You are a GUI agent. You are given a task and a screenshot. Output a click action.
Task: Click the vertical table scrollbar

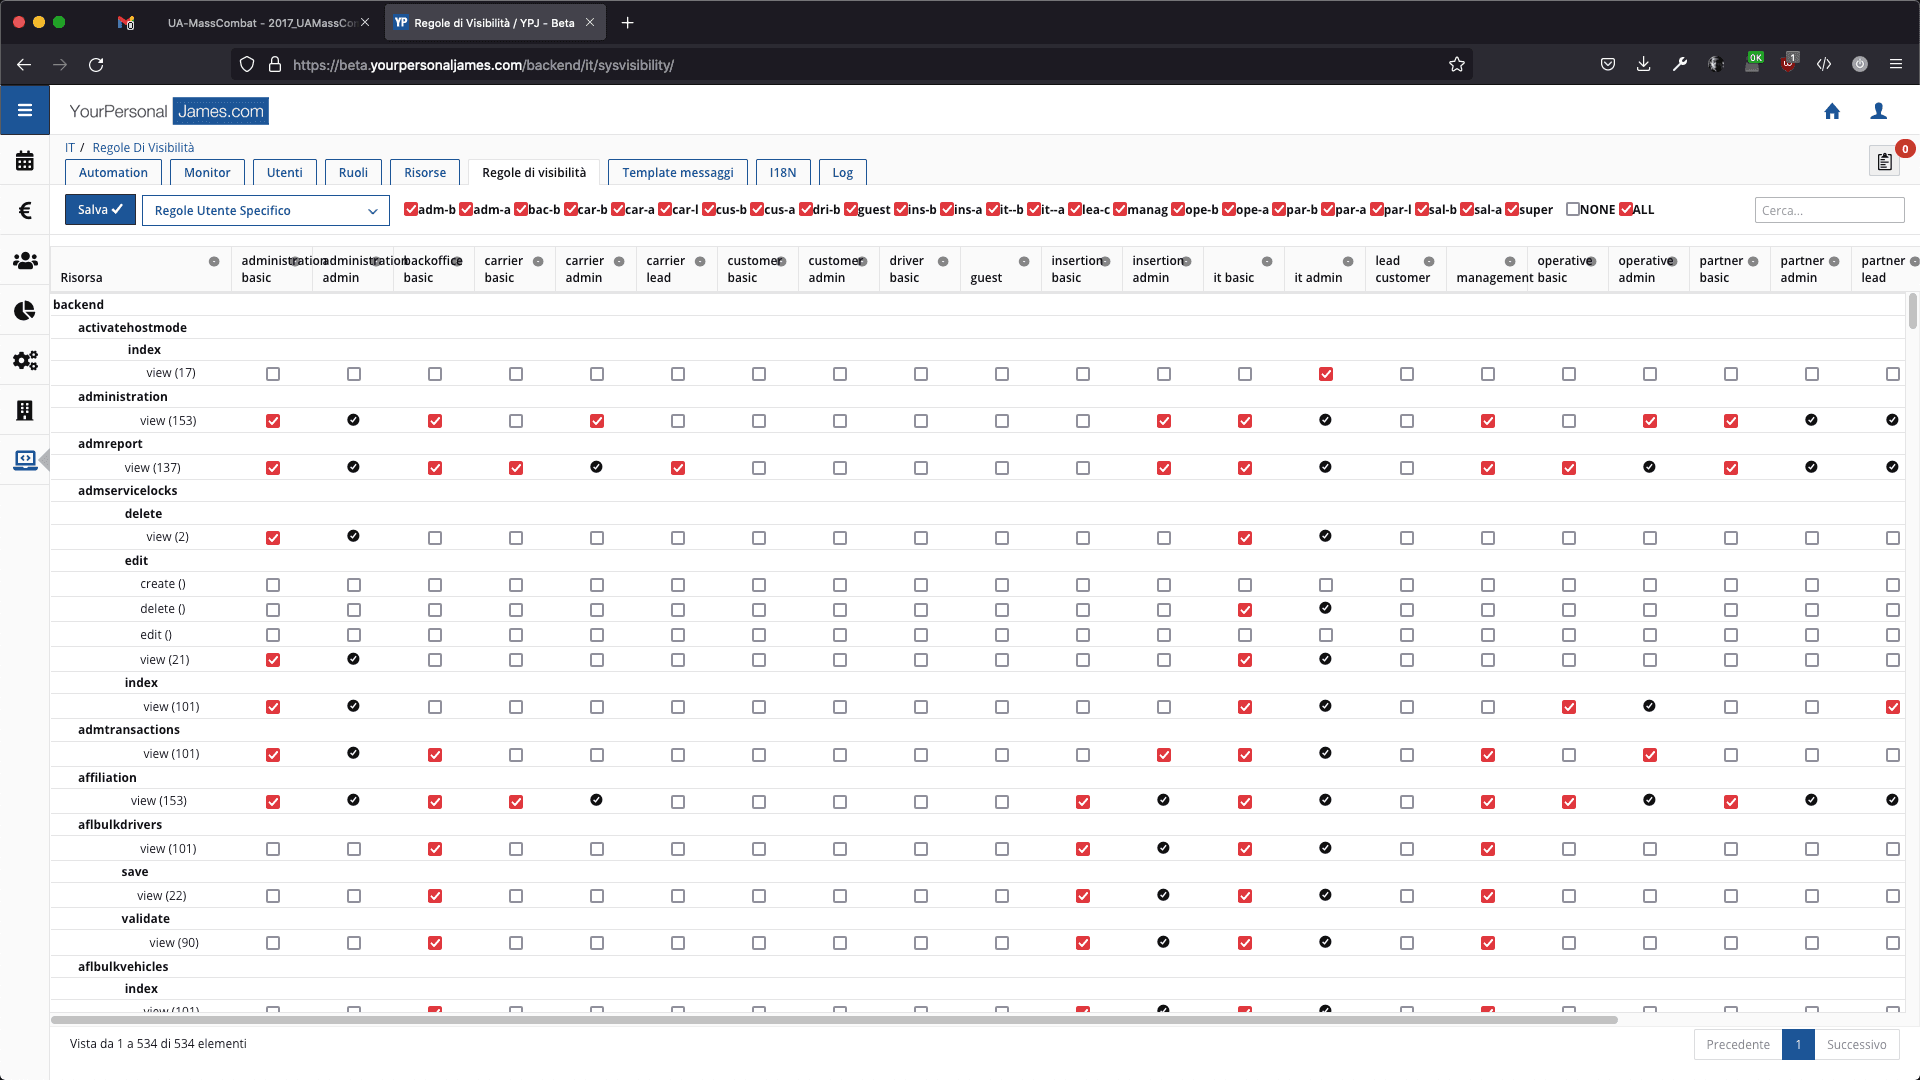click(x=1912, y=311)
